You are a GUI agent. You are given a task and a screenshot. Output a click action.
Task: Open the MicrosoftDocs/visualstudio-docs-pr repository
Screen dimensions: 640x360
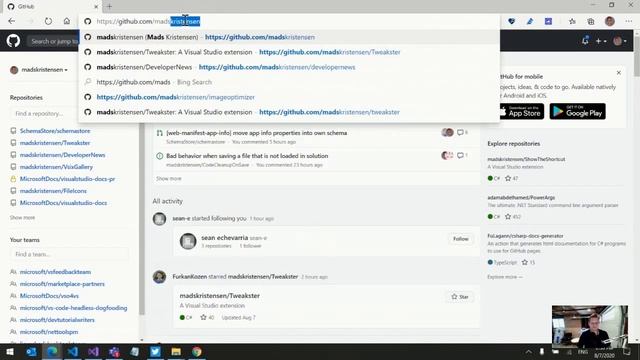(67, 179)
